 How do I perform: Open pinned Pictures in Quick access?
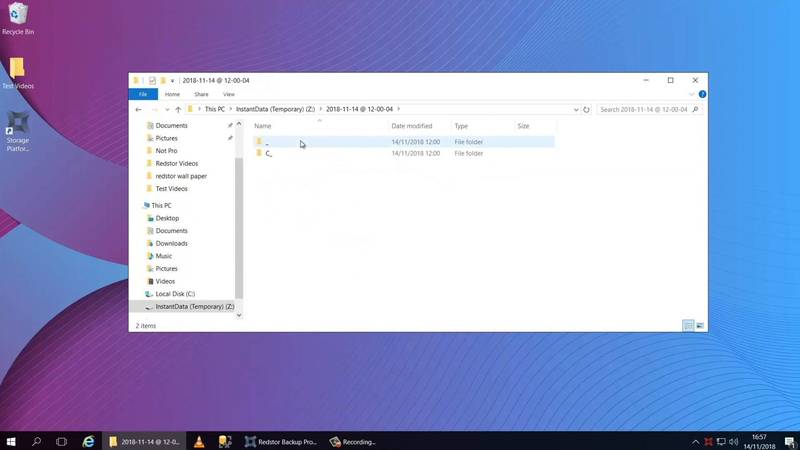pyautogui.click(x=166, y=138)
